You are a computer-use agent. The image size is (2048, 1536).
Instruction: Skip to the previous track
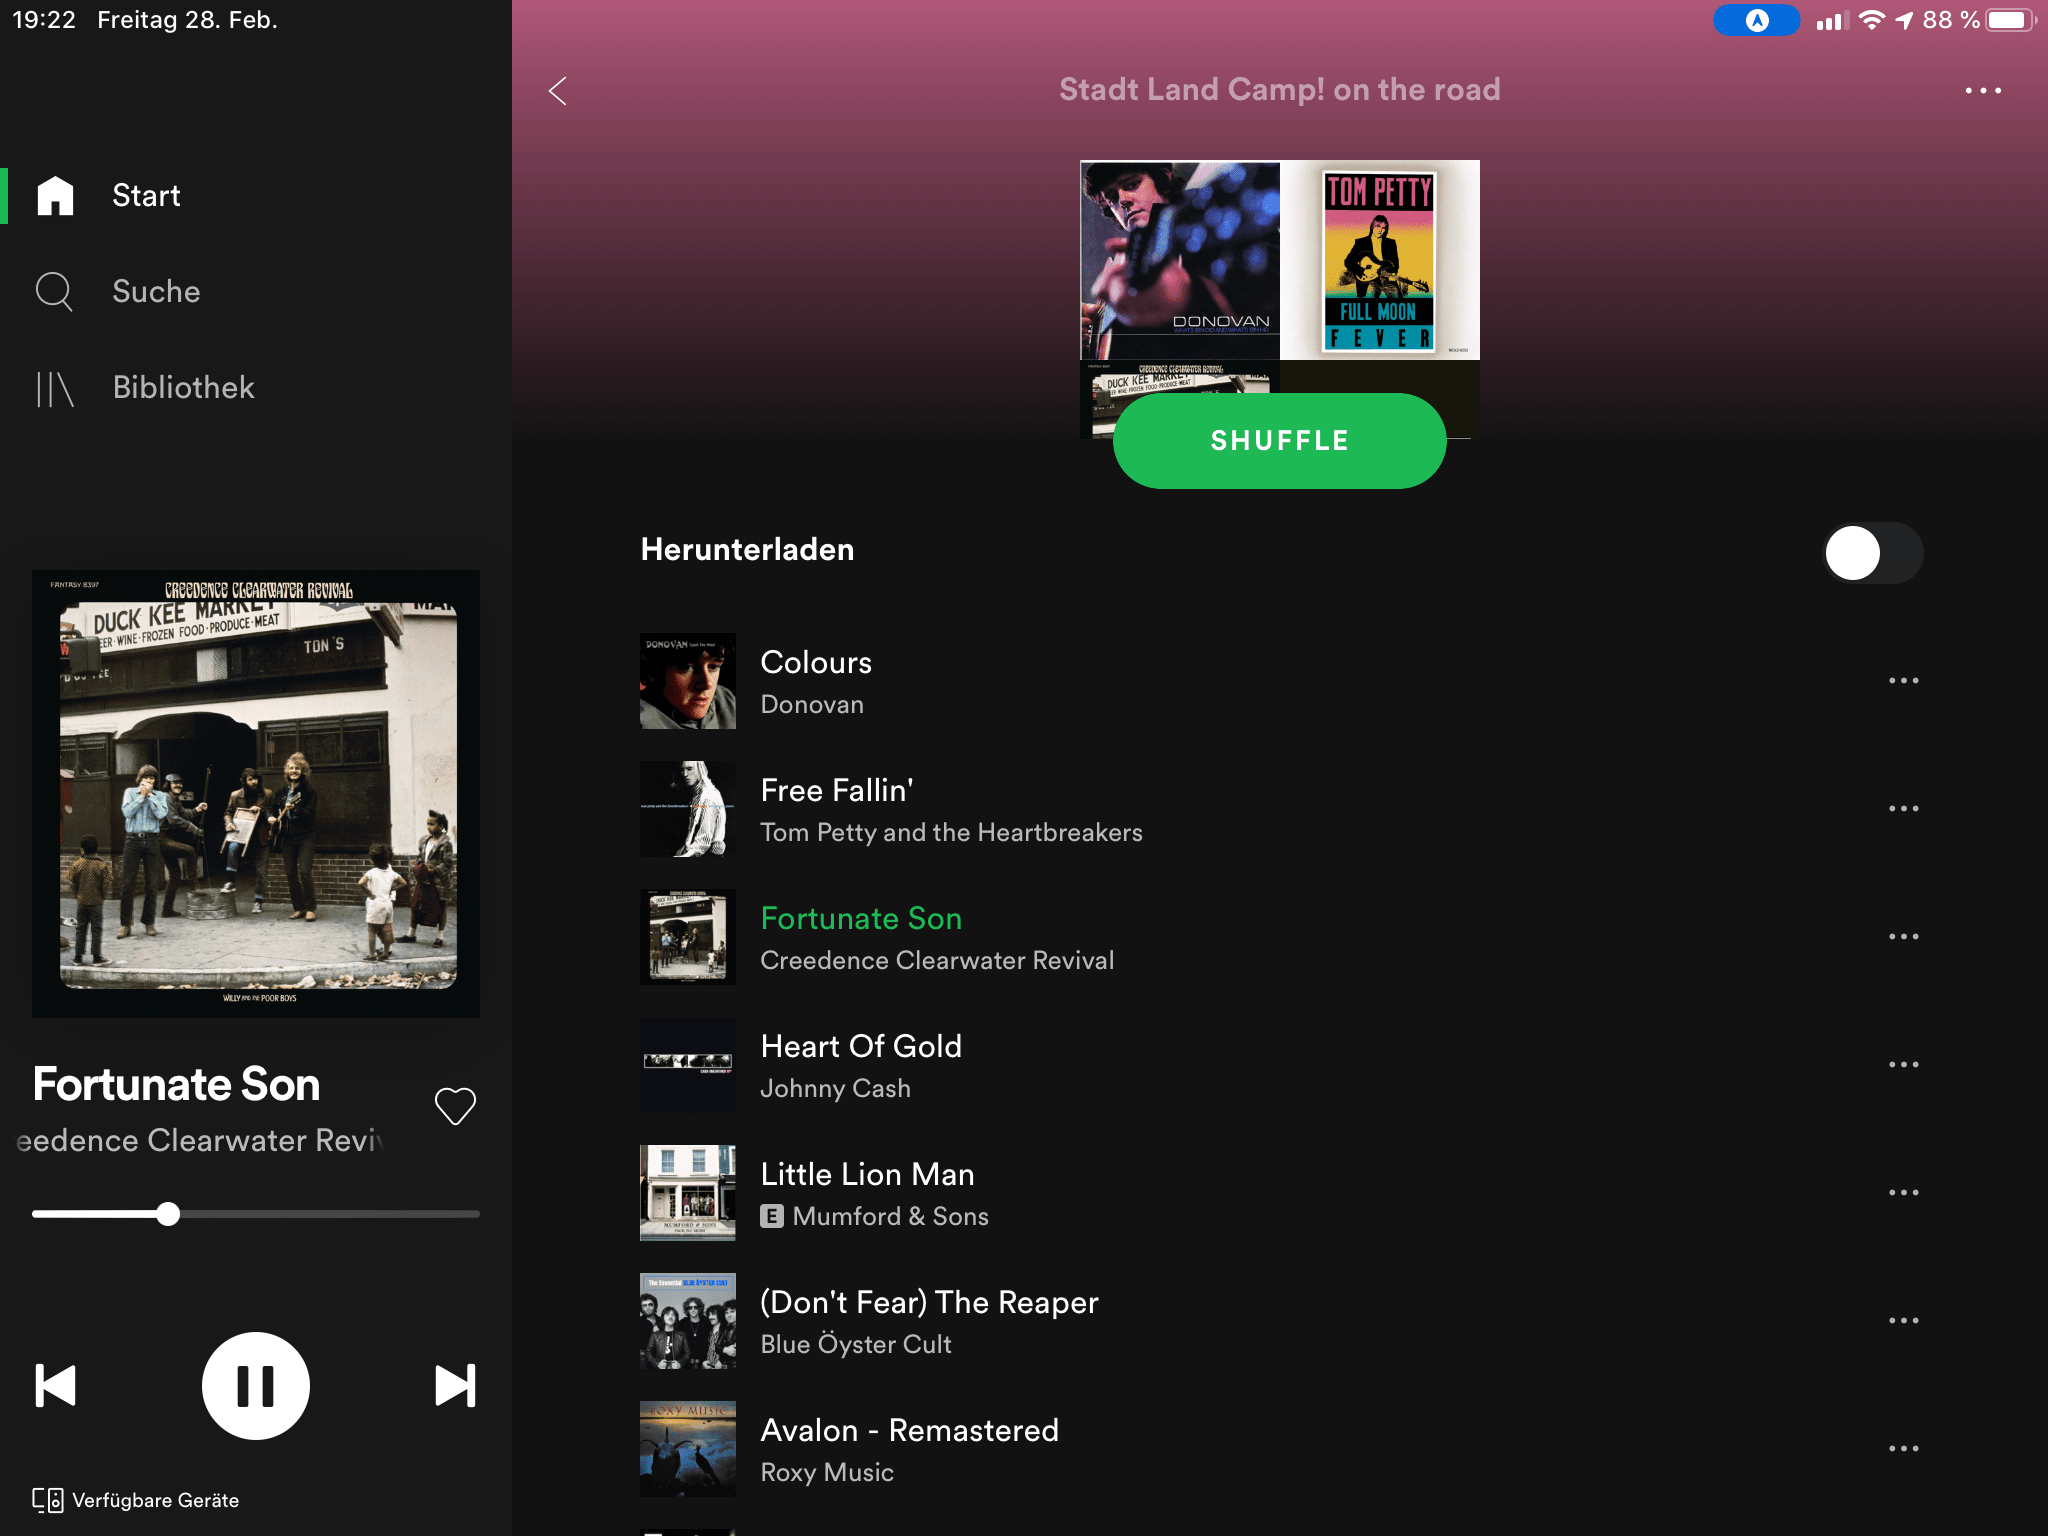56,1386
